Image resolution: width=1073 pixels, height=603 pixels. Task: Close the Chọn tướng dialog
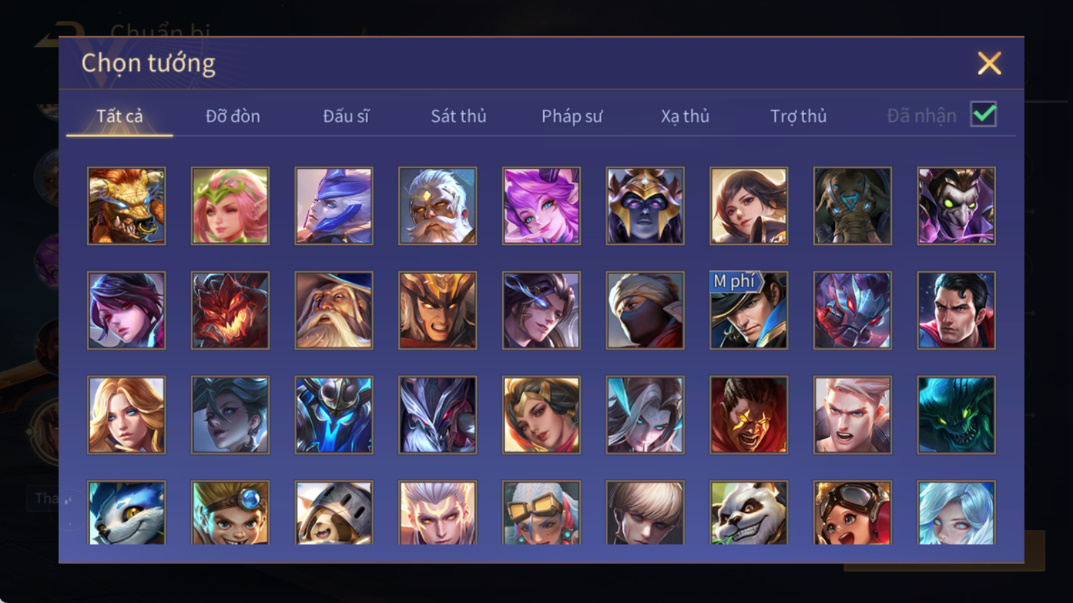989,63
